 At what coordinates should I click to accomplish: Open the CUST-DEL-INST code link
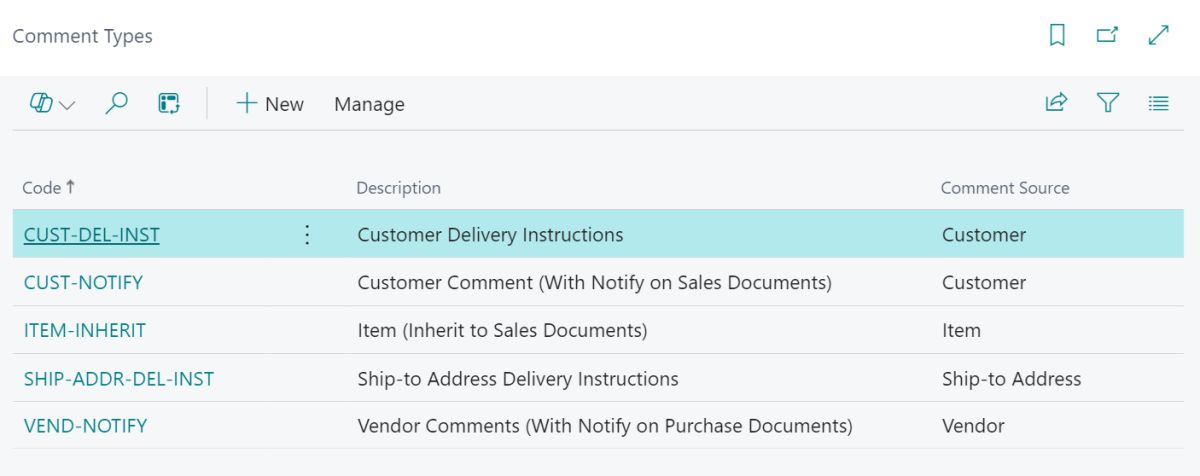[x=92, y=235]
